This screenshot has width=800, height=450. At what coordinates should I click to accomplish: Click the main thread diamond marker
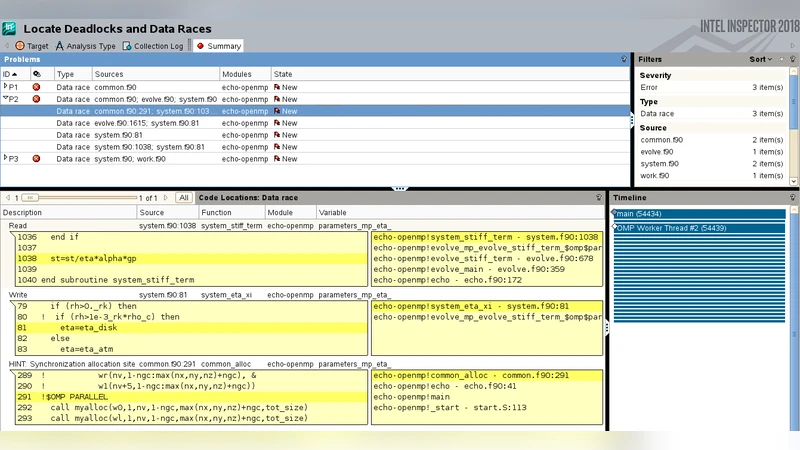[x=614, y=213]
